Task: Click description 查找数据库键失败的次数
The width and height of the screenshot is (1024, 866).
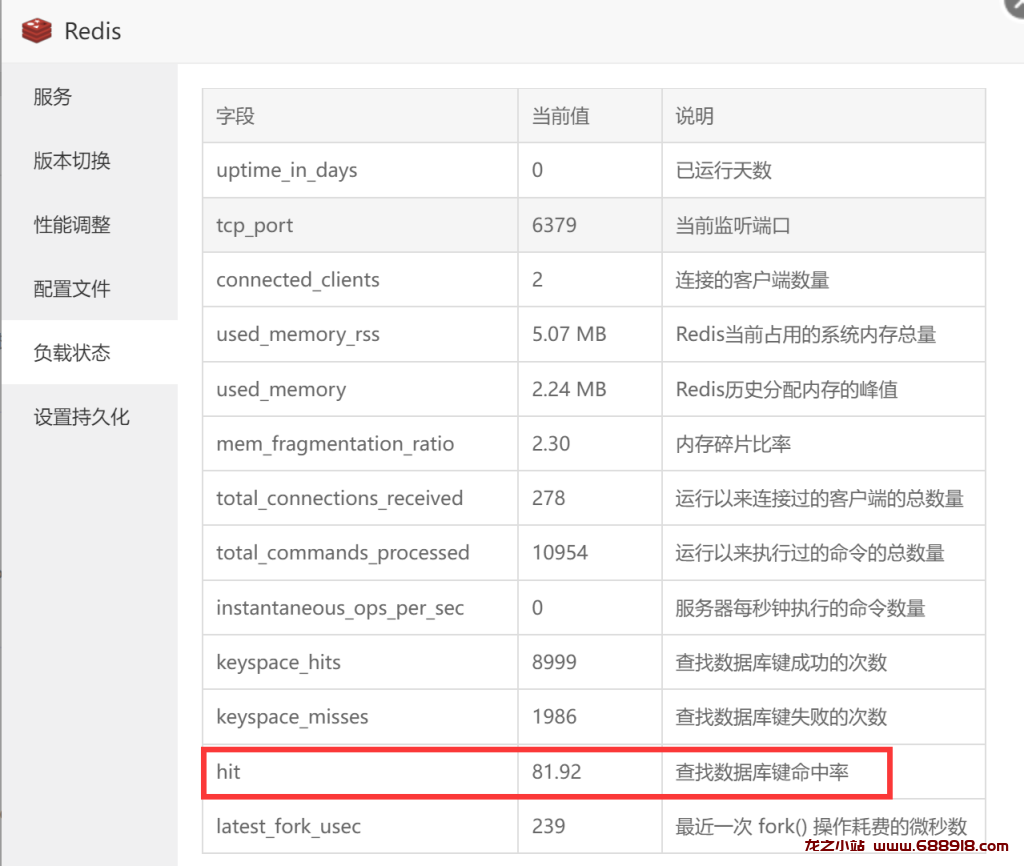Action: pyautogui.click(x=781, y=717)
